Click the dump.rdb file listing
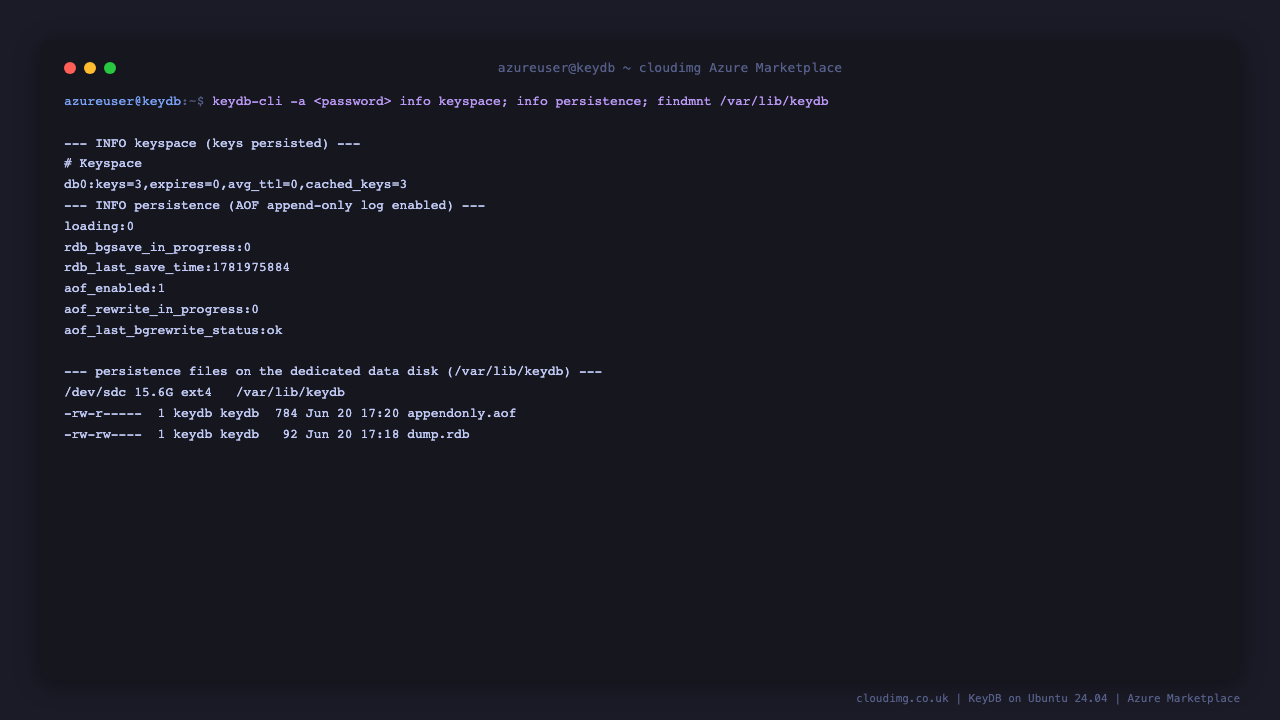 (267, 434)
